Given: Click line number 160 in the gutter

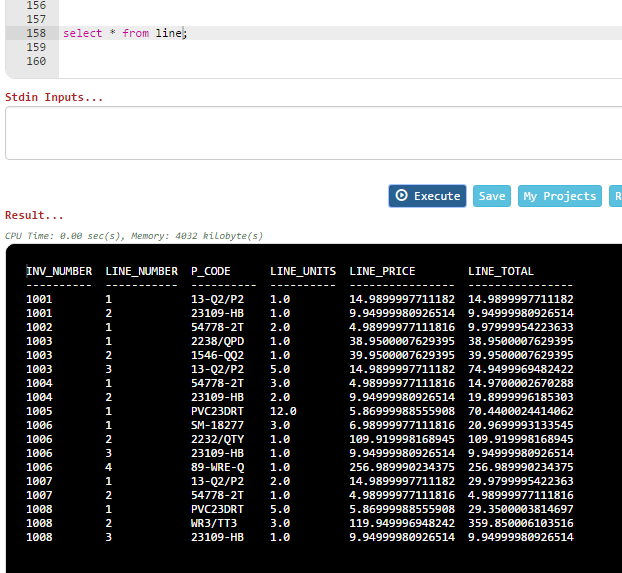Looking at the screenshot, I should (36, 61).
